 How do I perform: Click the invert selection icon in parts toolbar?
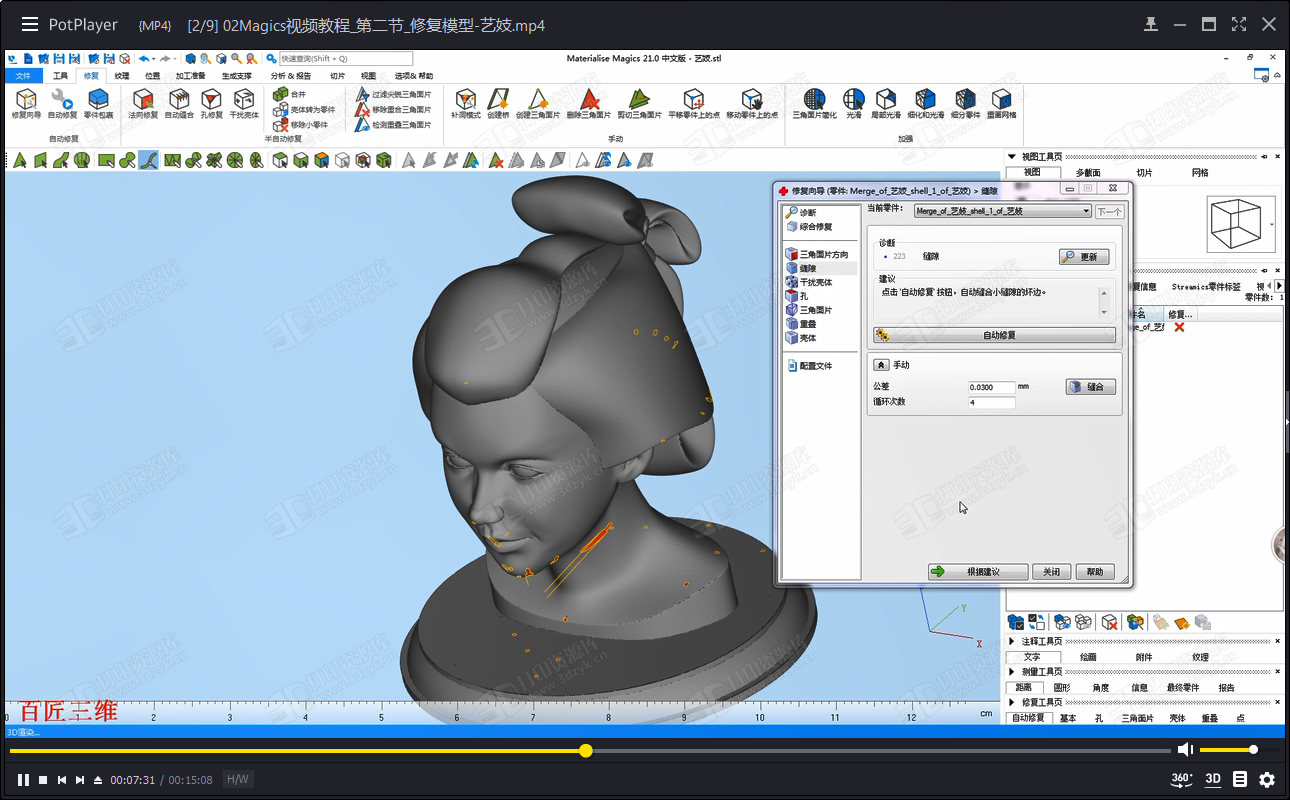[x=1037, y=622]
